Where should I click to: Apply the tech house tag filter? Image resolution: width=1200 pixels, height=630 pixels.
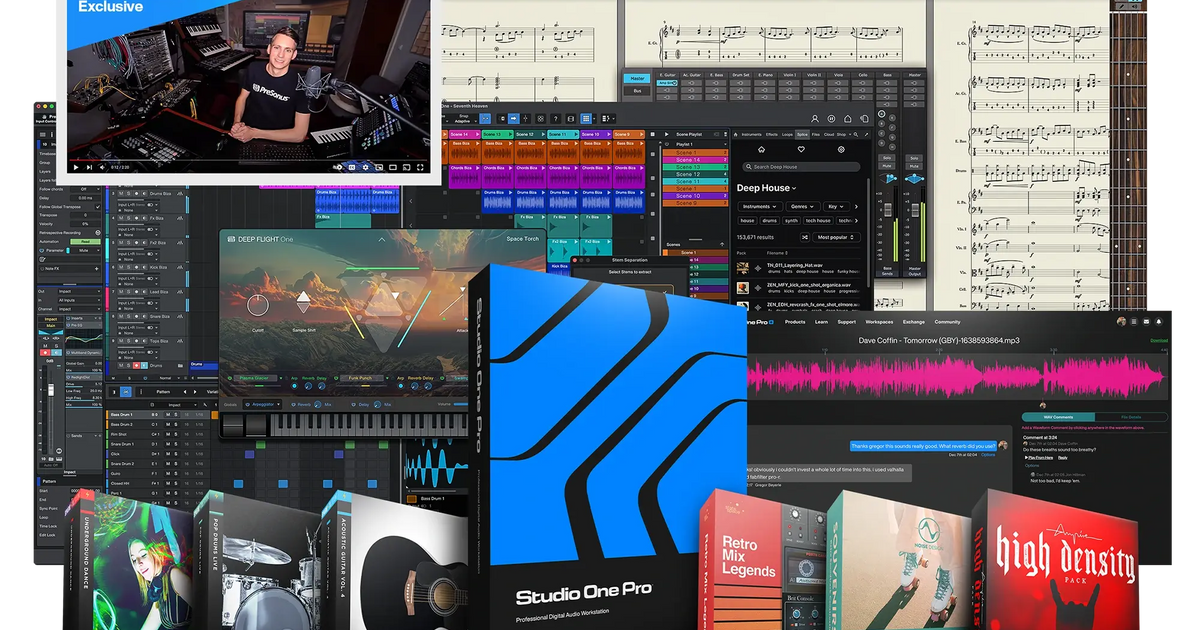(818, 220)
